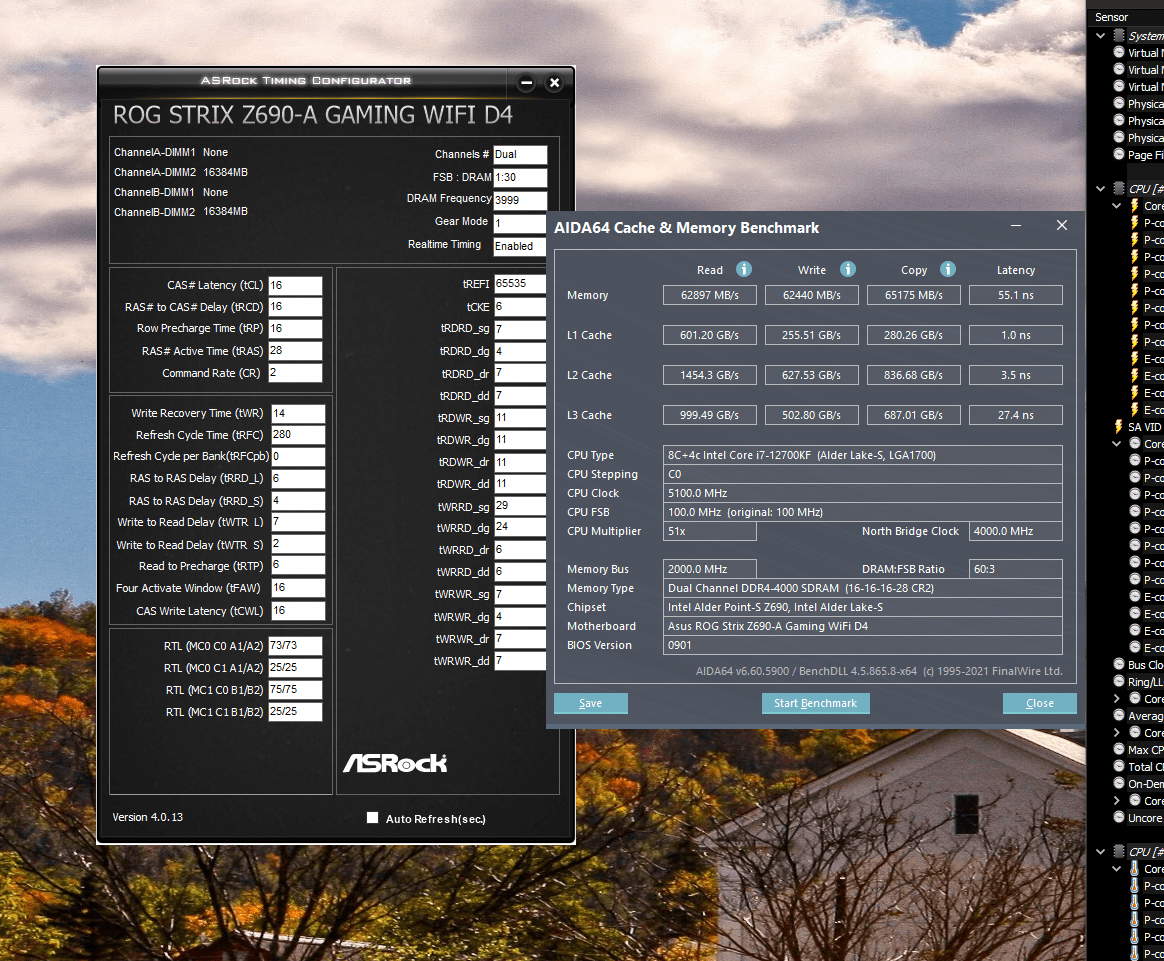1164x961 pixels.
Task: Click the RAS# Active Time (tRAS) field
Action: (295, 350)
